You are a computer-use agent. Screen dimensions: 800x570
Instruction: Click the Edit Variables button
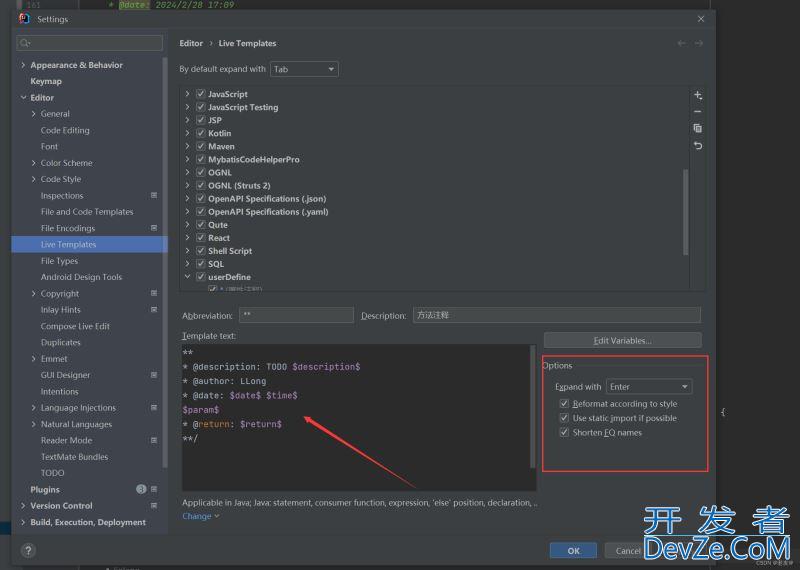point(622,340)
